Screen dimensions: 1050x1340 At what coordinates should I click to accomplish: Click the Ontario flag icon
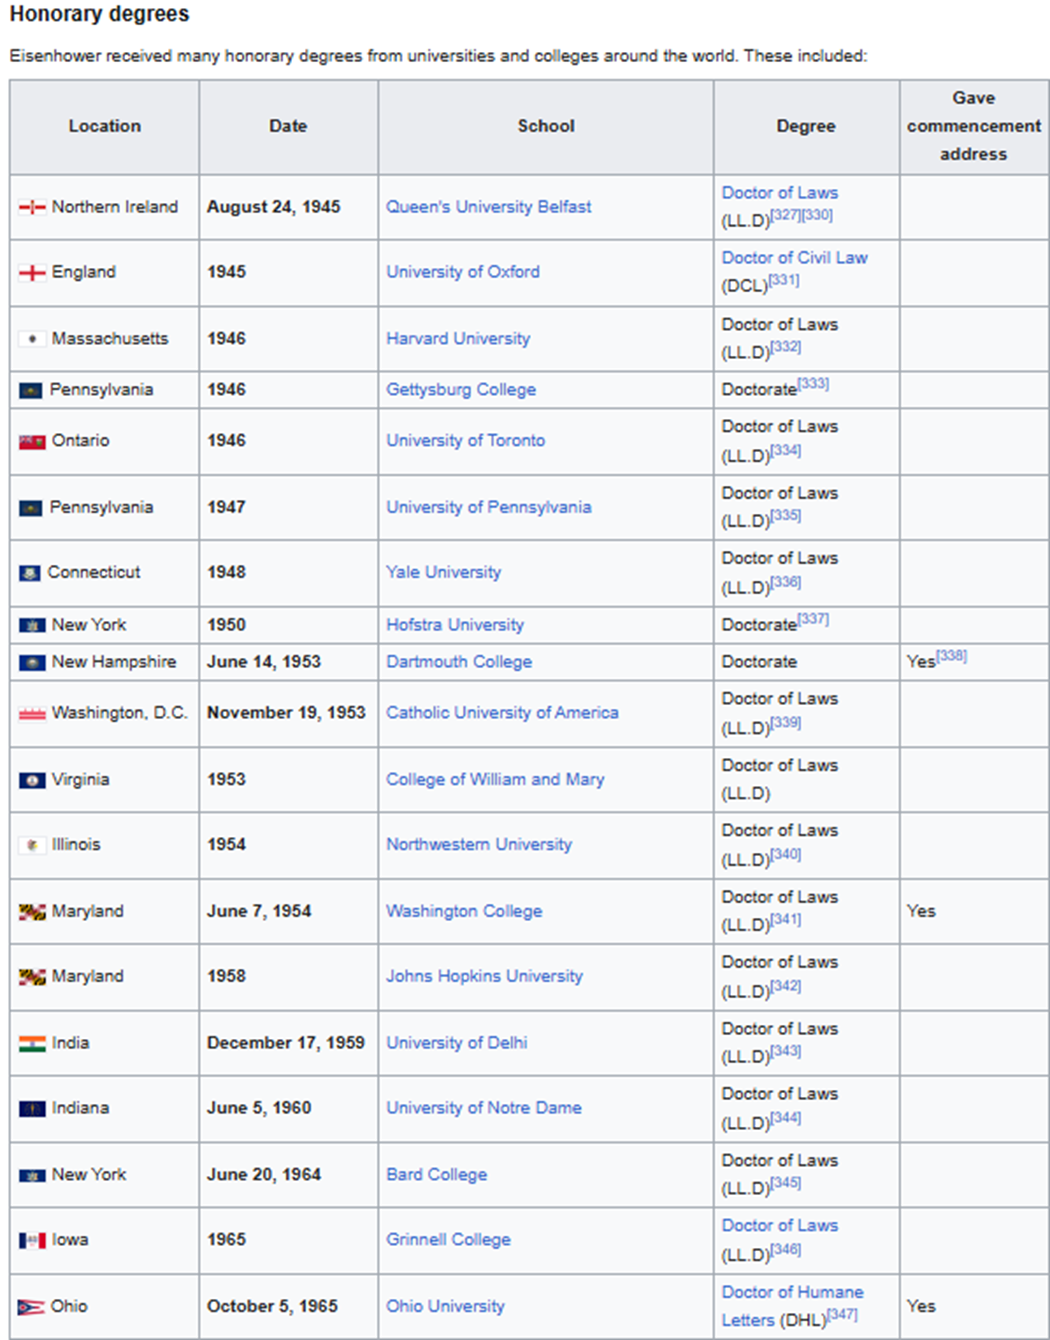click(32, 441)
